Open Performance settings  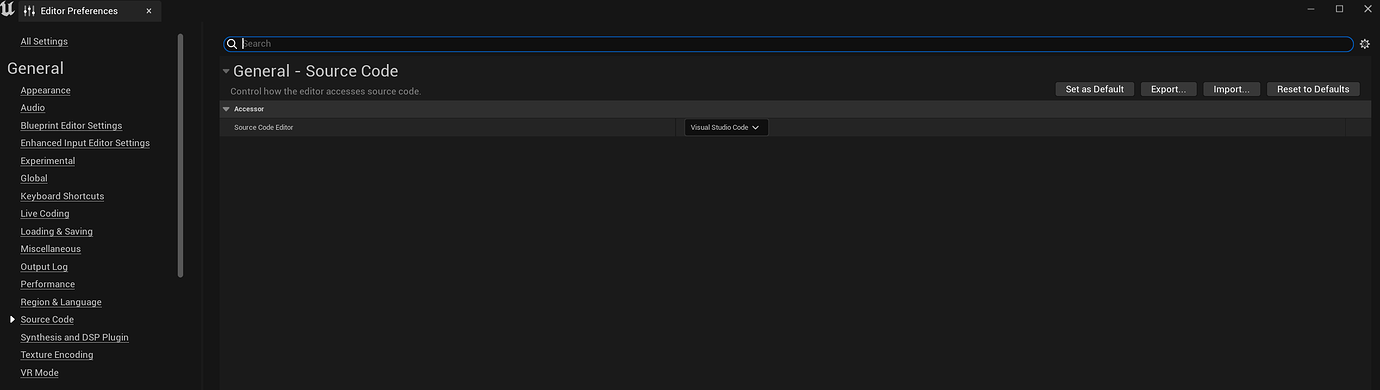pyautogui.click(x=47, y=285)
